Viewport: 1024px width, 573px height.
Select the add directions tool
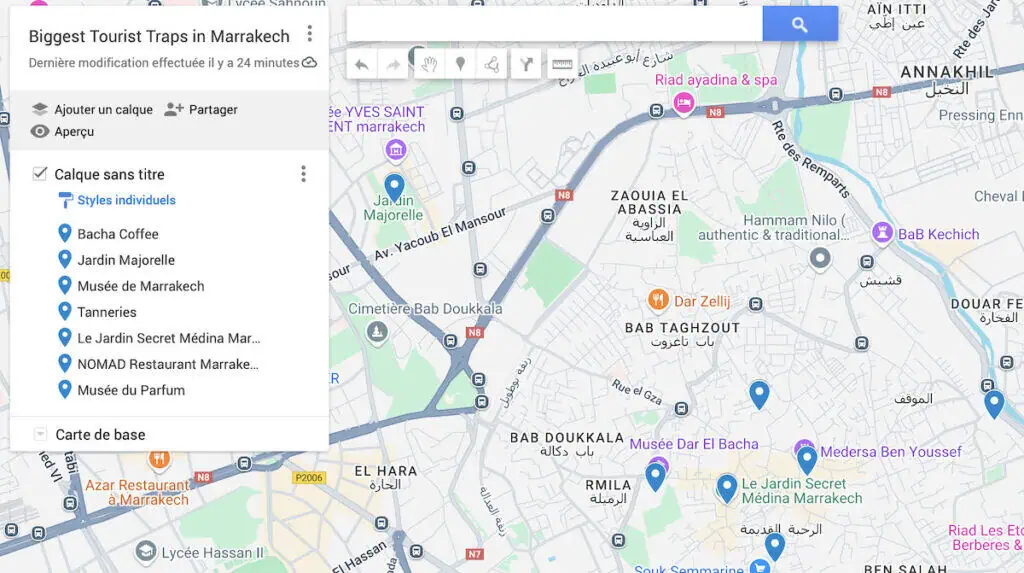pos(526,64)
